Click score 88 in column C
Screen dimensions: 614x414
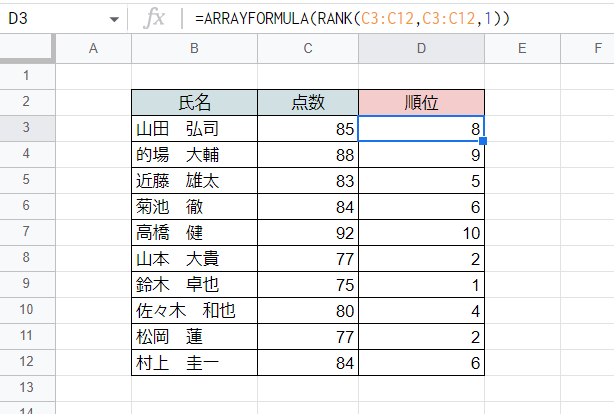(308, 155)
